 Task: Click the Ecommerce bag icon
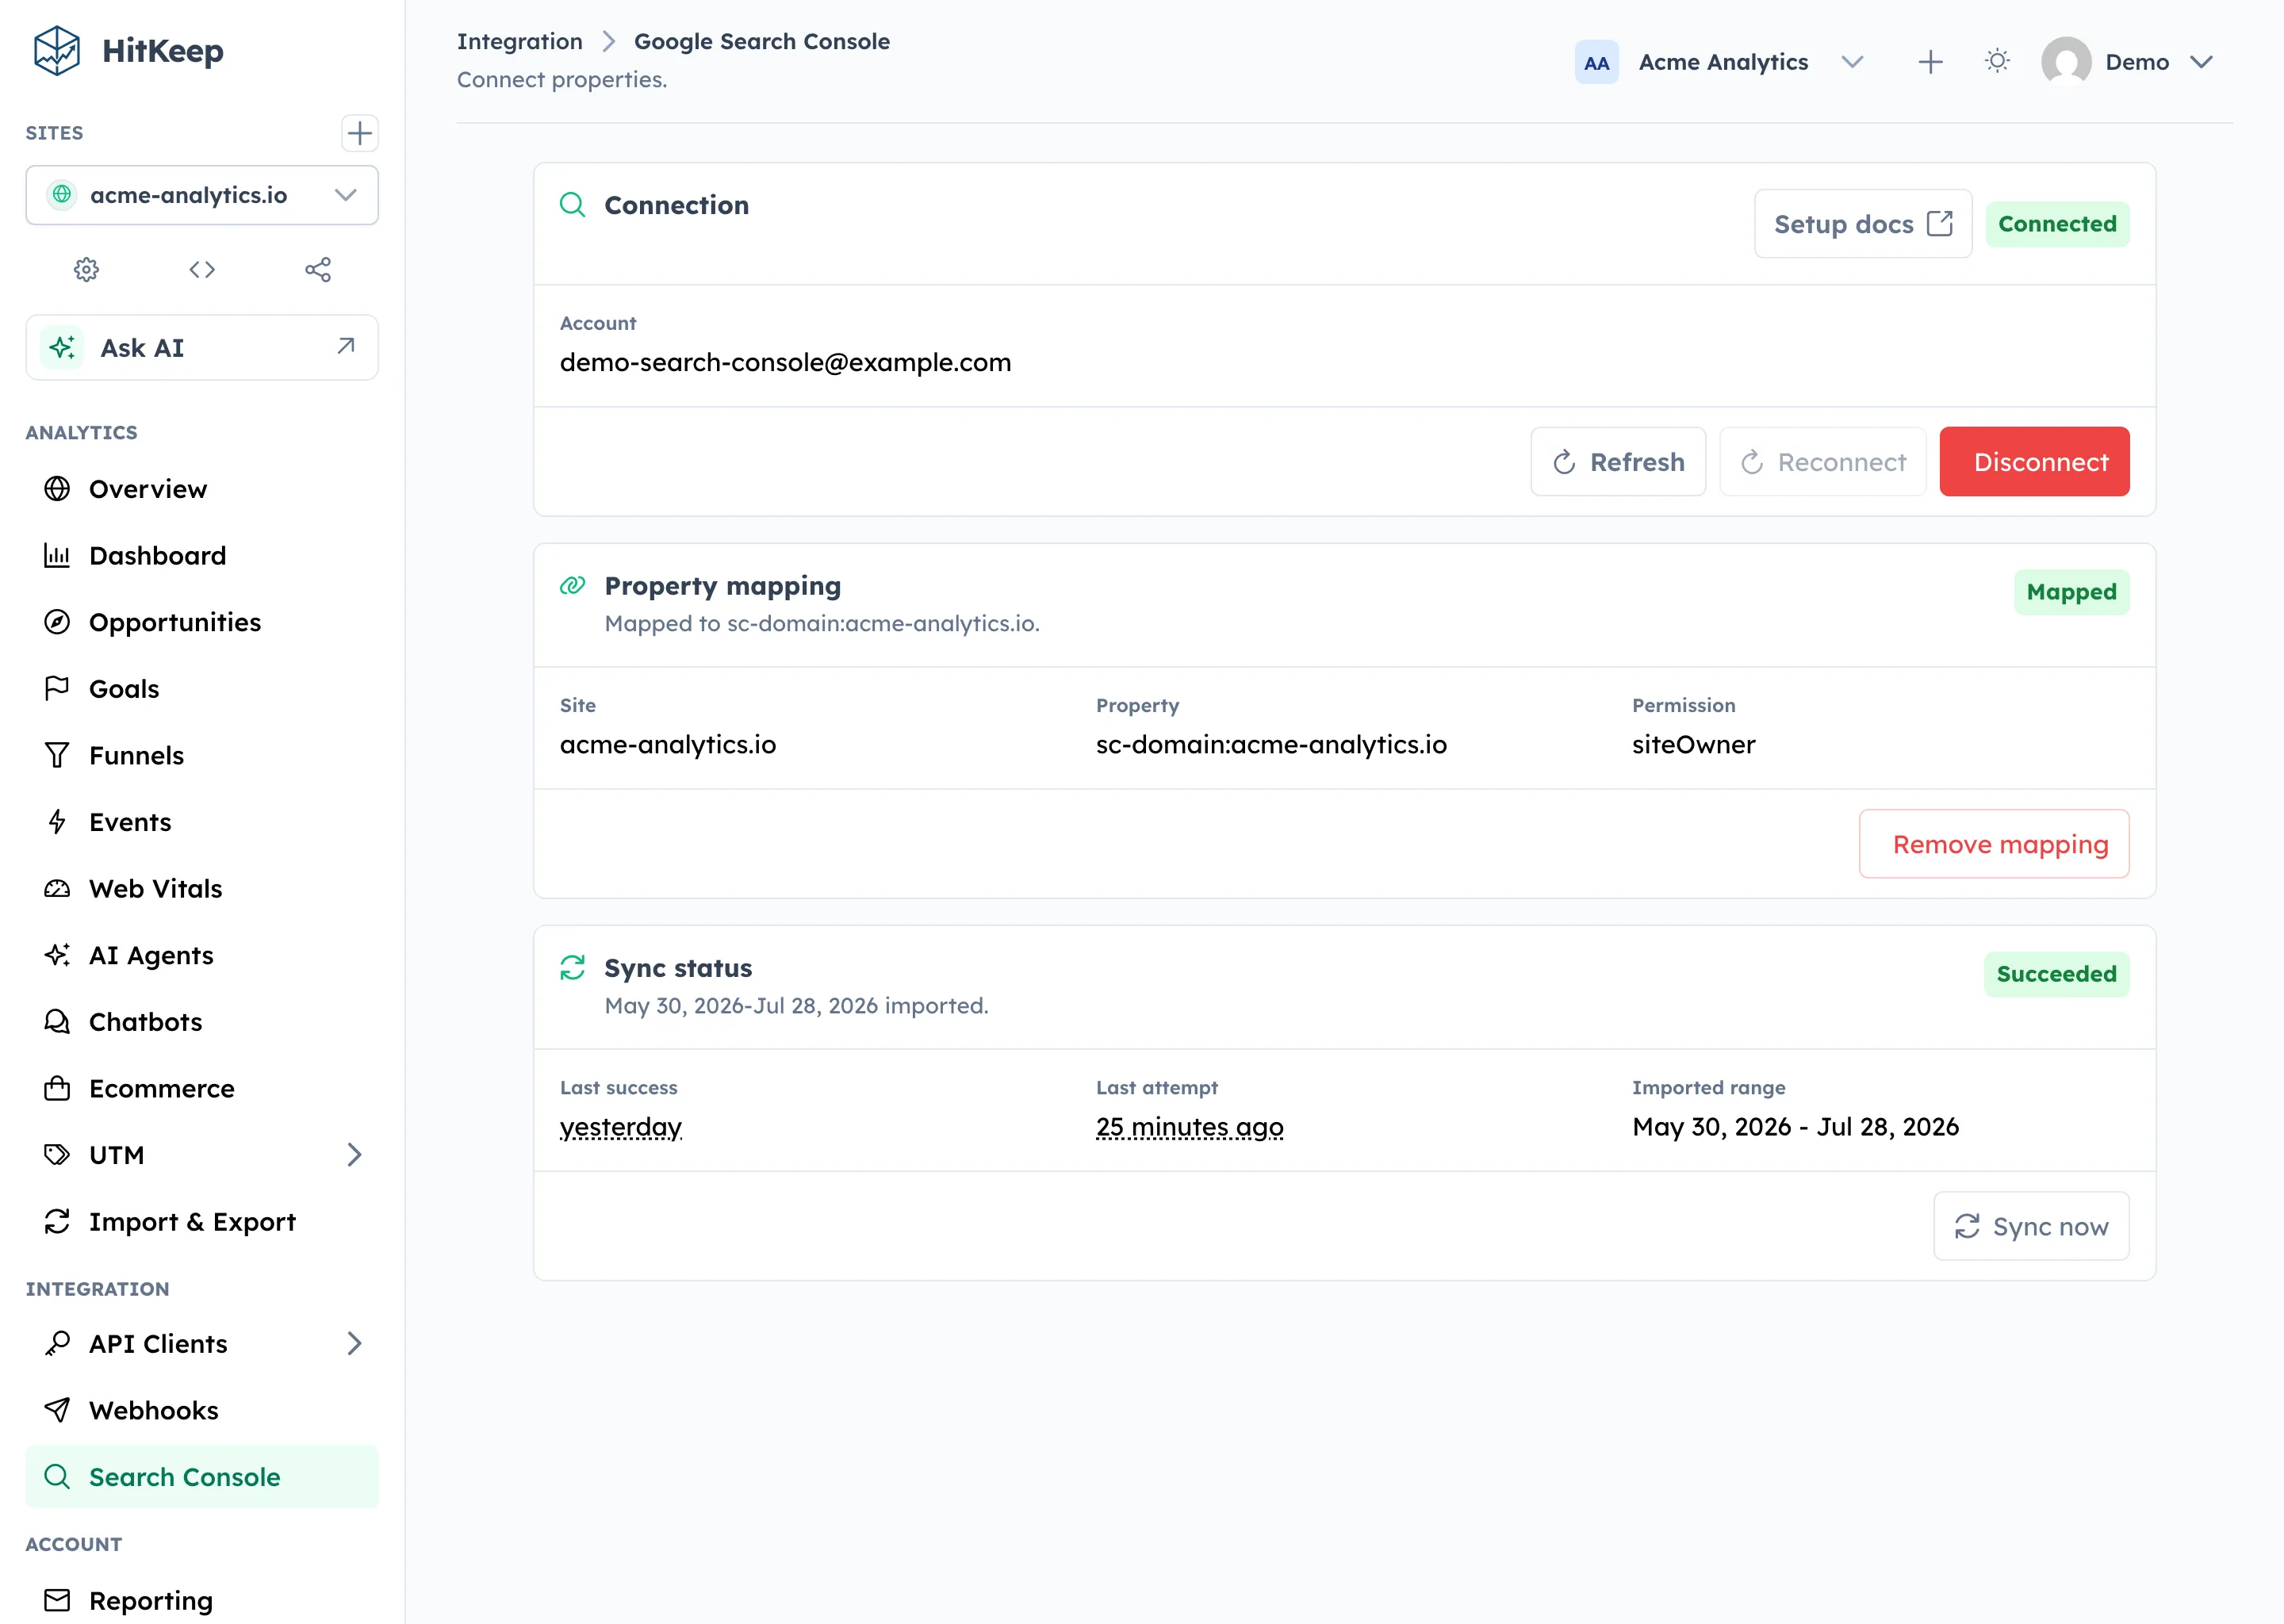pos(57,1088)
